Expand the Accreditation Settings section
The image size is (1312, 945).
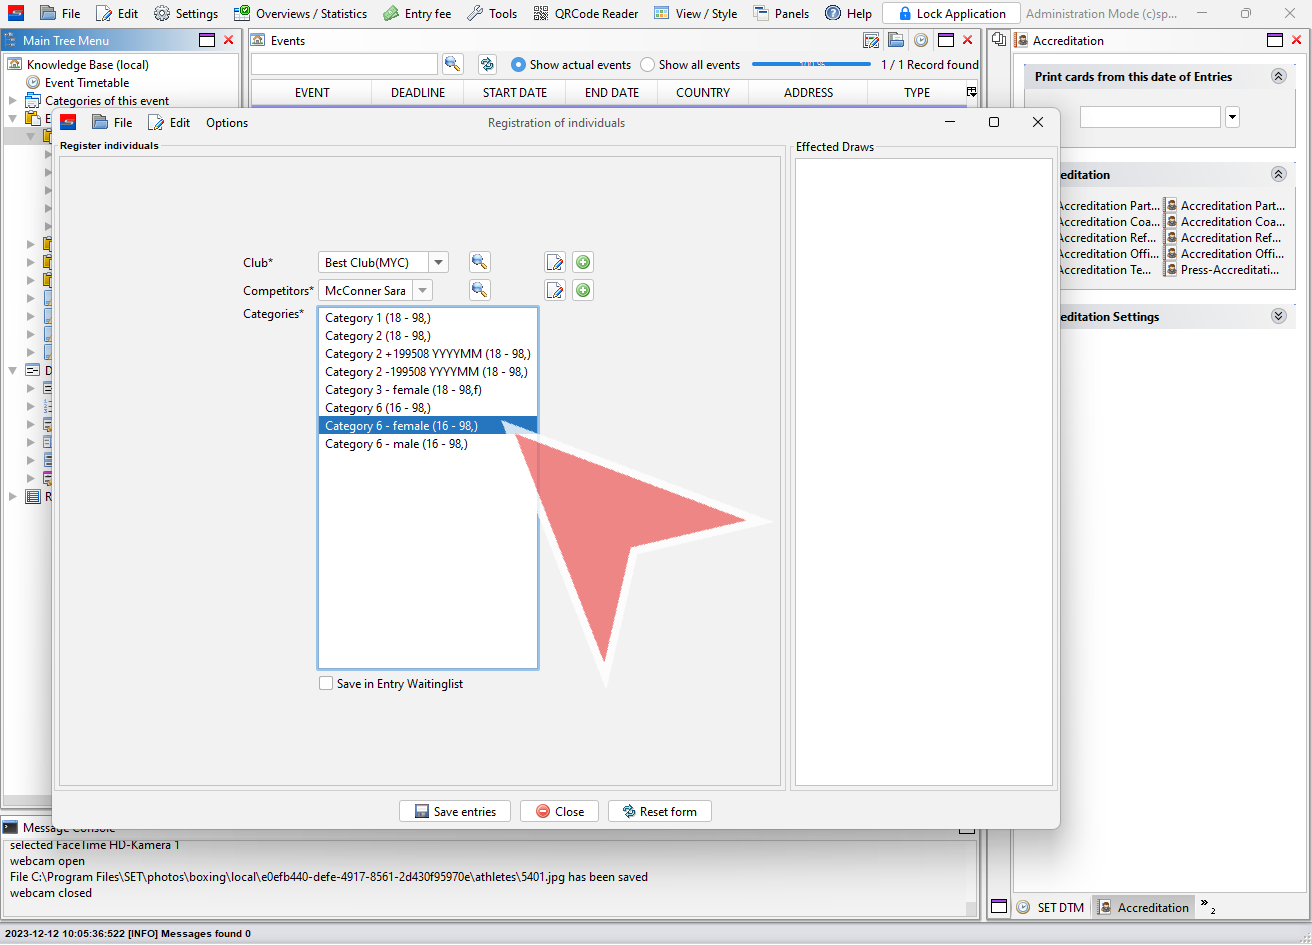(x=1278, y=316)
